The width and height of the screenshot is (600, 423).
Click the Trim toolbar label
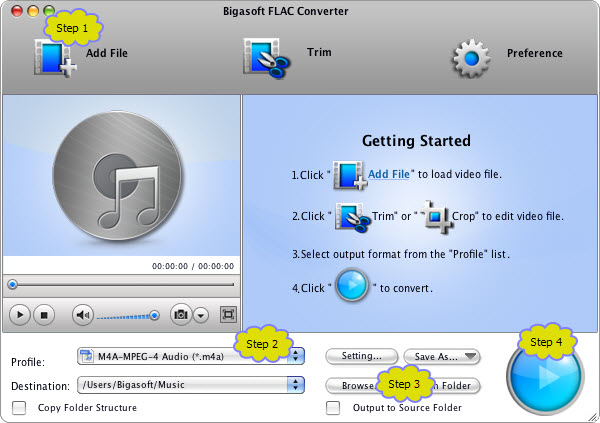[x=319, y=52]
